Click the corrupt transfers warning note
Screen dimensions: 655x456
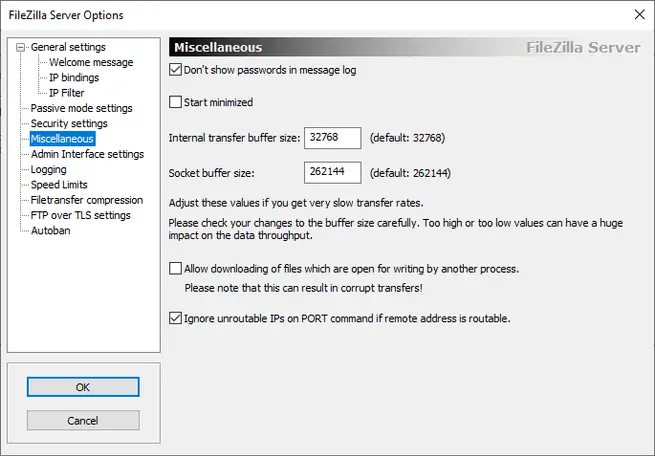pyautogui.click(x=303, y=288)
